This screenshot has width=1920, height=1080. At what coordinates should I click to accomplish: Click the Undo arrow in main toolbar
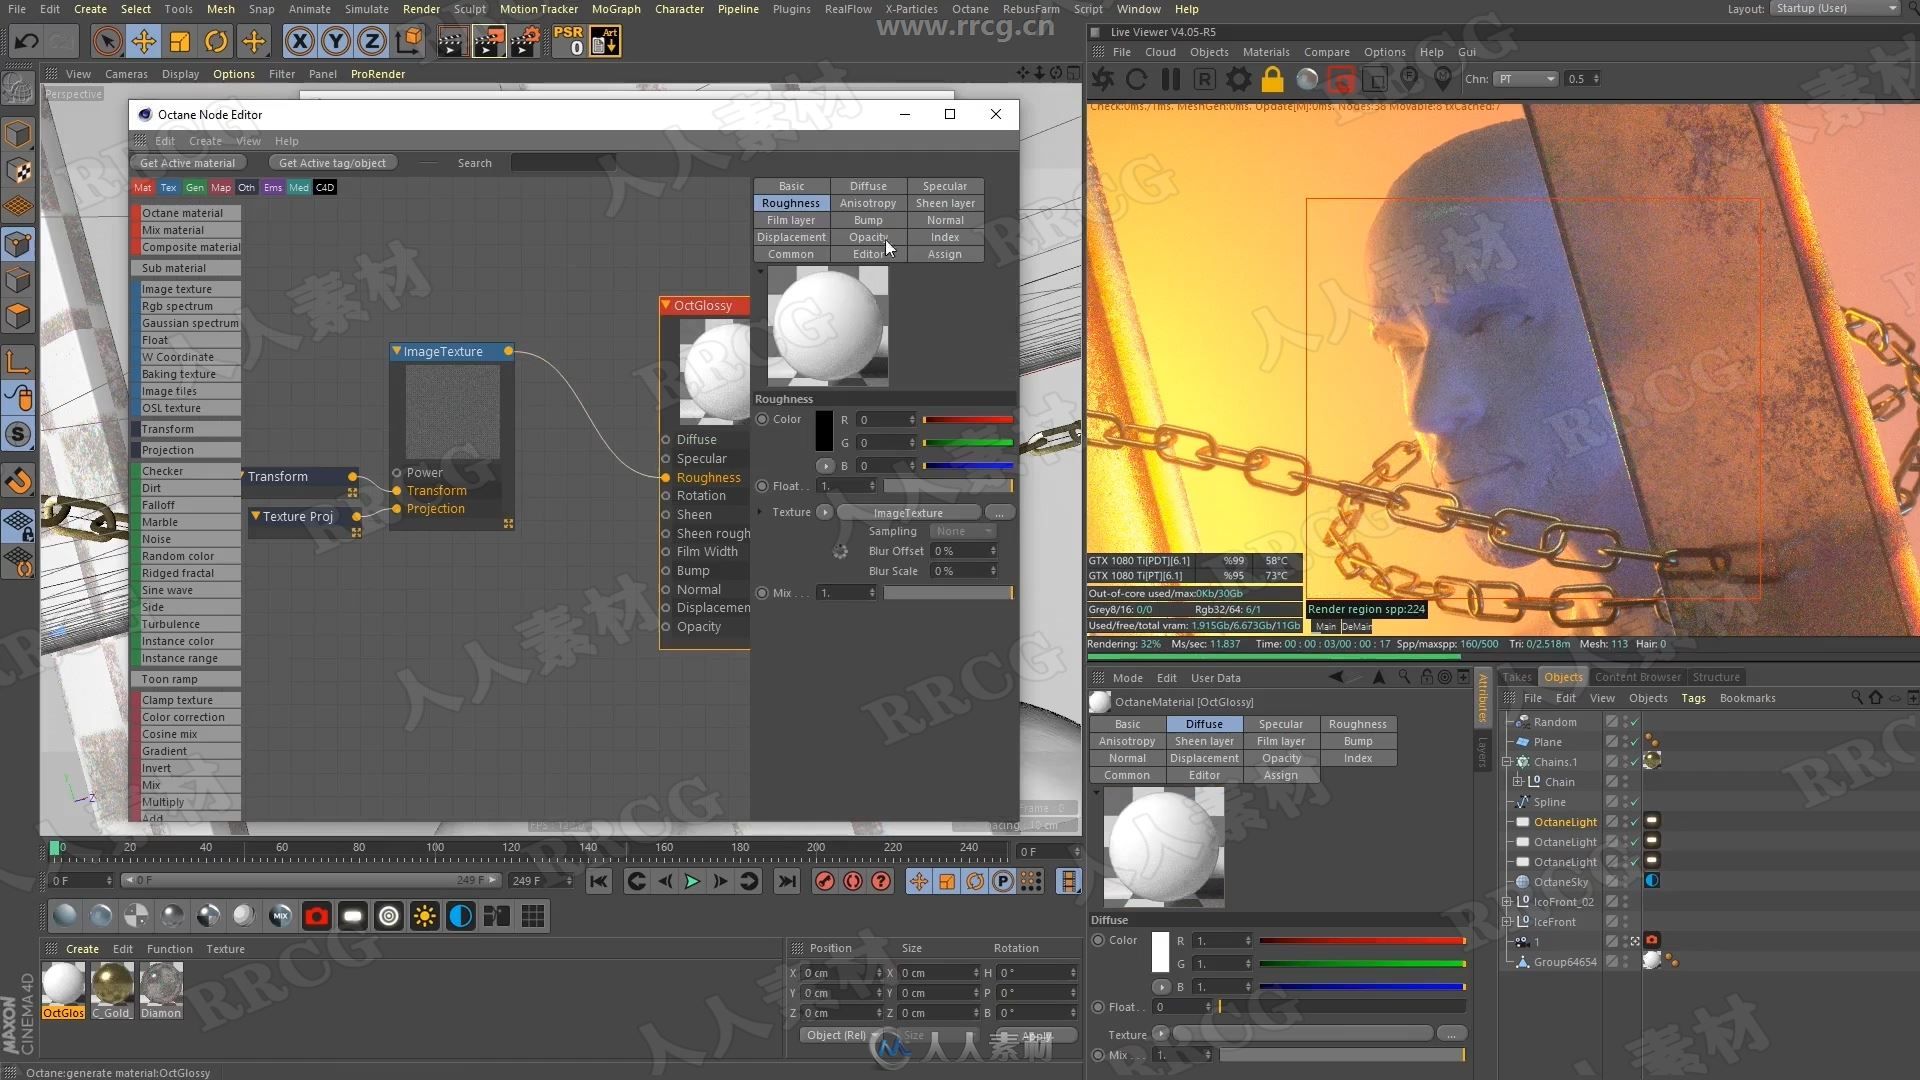[27, 41]
